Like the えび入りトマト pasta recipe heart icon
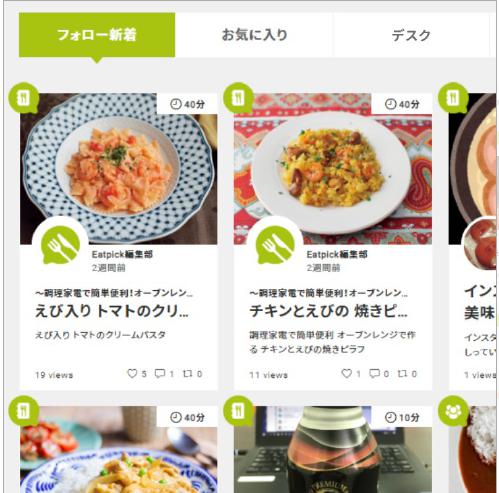The width and height of the screenshot is (499, 493). [x=132, y=373]
